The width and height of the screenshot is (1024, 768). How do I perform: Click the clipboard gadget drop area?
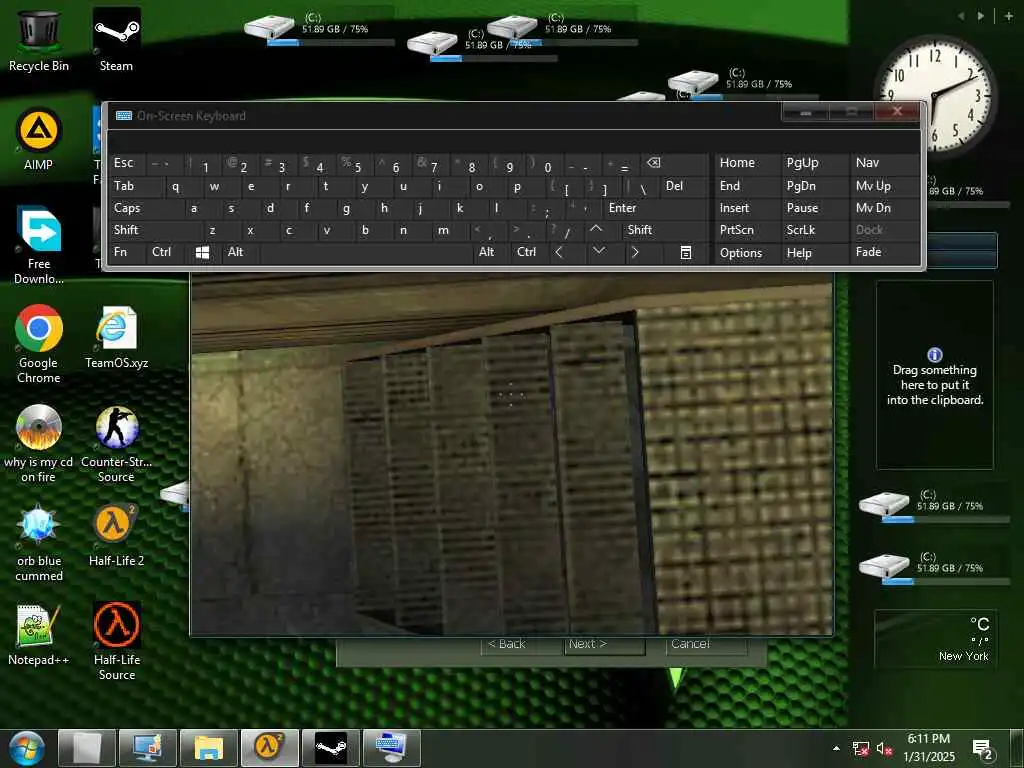pos(935,375)
